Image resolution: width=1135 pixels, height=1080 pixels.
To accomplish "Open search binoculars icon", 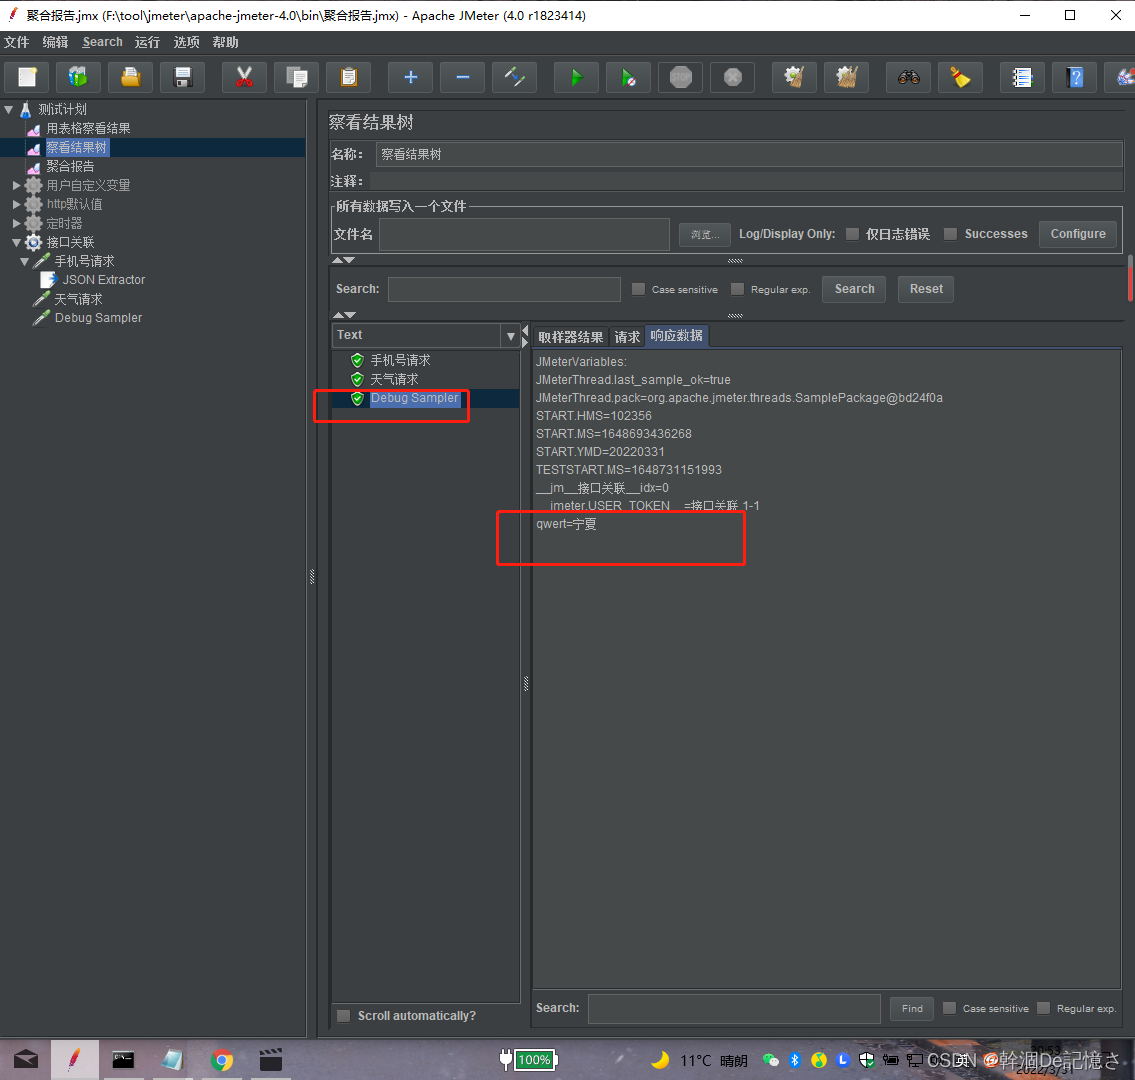I will point(908,77).
